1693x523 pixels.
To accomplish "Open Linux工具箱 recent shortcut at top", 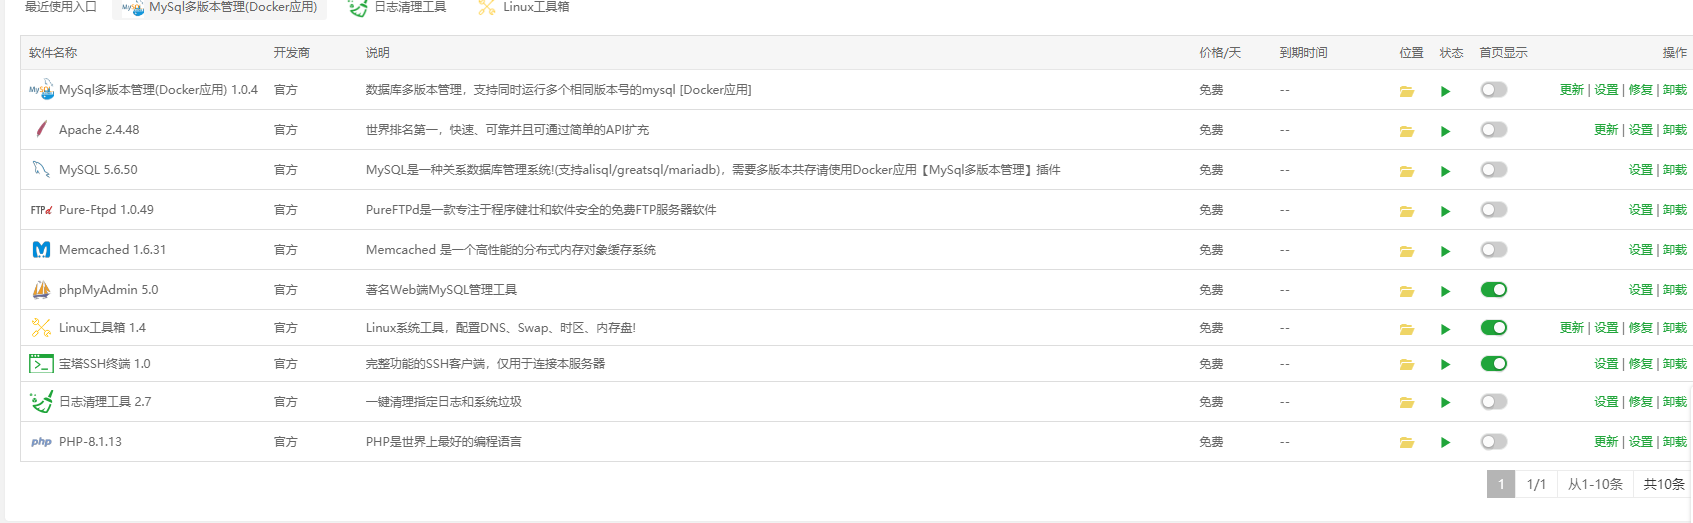I will coord(524,7).
